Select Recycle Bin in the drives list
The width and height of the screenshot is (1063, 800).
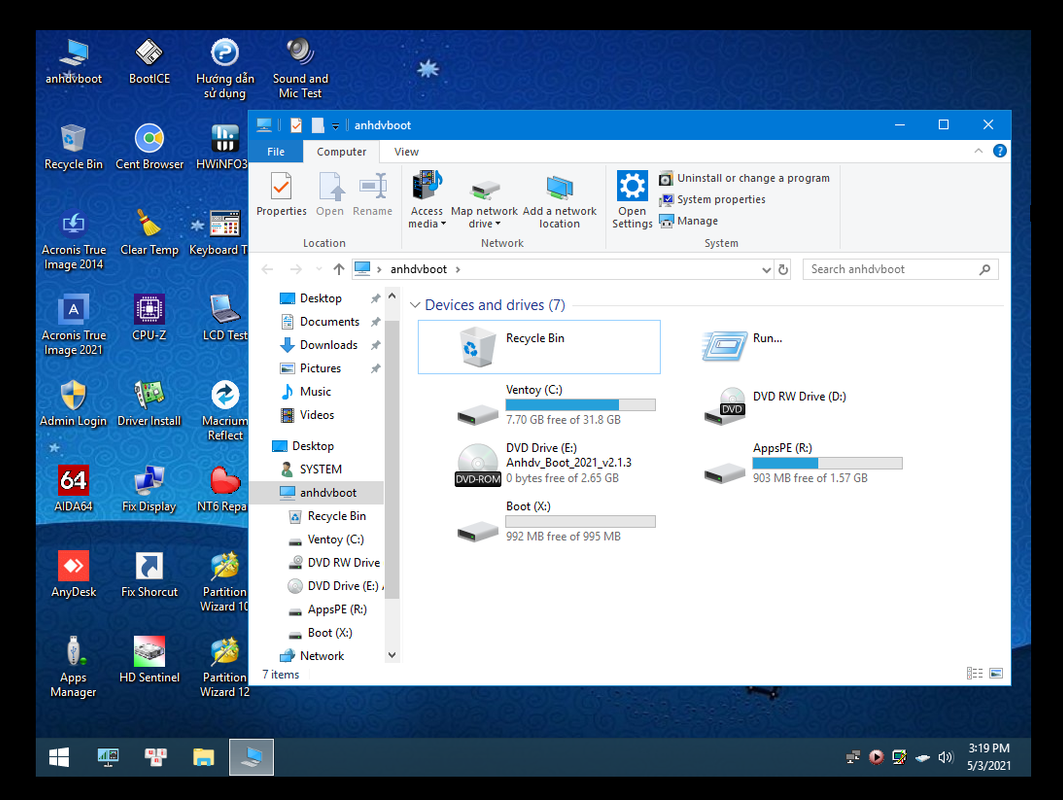click(x=539, y=347)
